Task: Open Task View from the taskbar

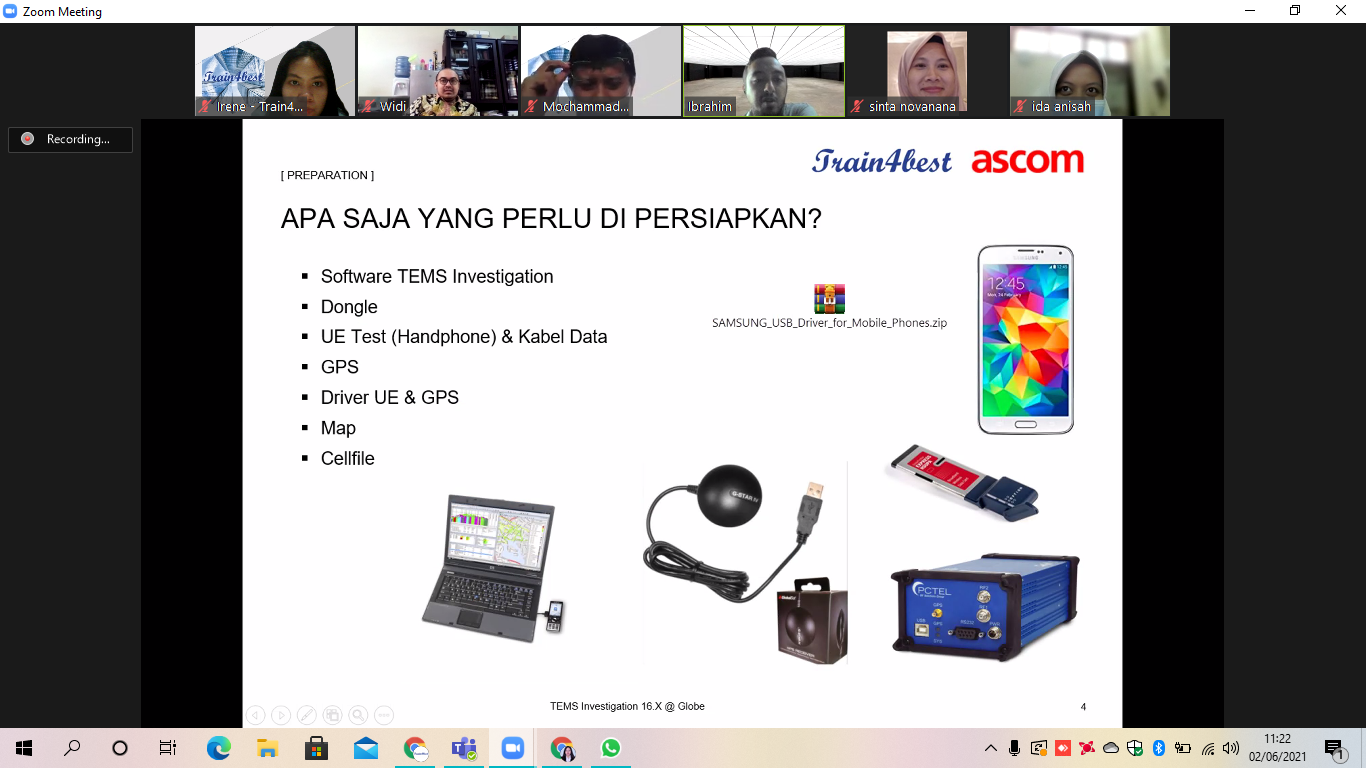Action: click(x=168, y=748)
